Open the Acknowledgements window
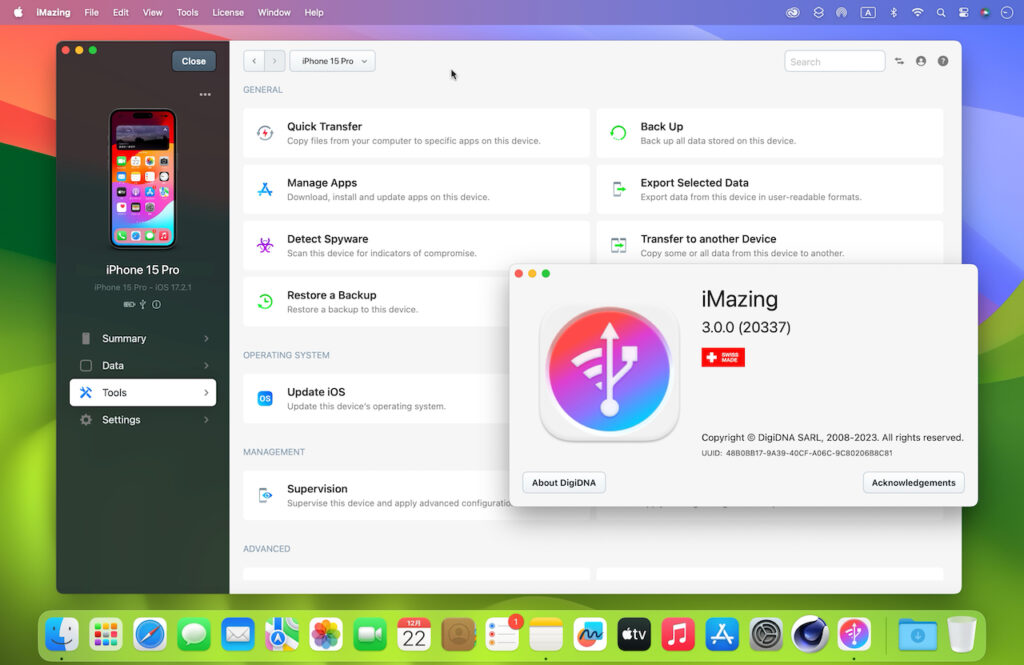 tap(913, 482)
